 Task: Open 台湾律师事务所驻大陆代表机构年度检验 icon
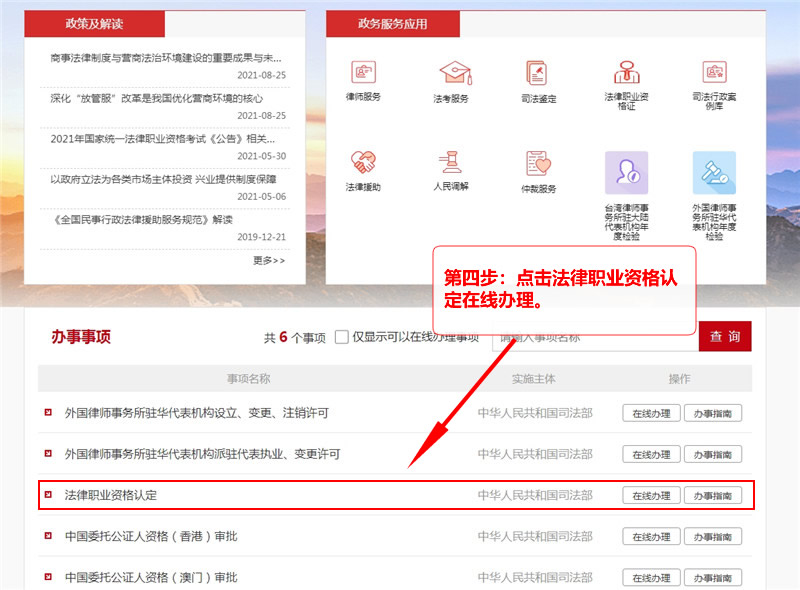pyautogui.click(x=626, y=173)
